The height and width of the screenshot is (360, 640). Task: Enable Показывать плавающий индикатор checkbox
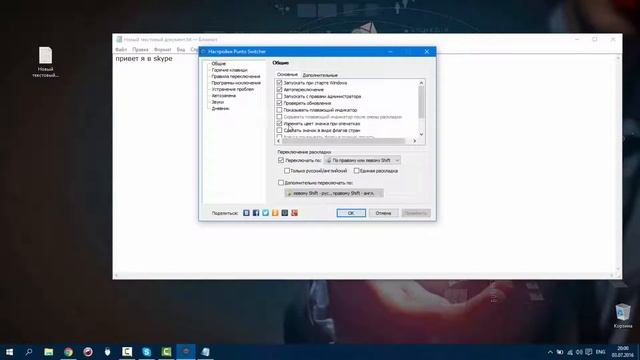279,110
